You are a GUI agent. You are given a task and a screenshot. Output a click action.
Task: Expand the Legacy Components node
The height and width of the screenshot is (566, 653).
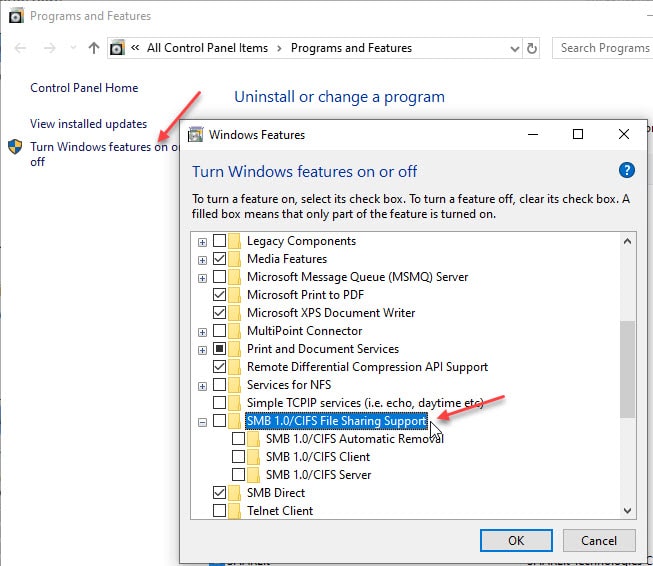(x=202, y=242)
